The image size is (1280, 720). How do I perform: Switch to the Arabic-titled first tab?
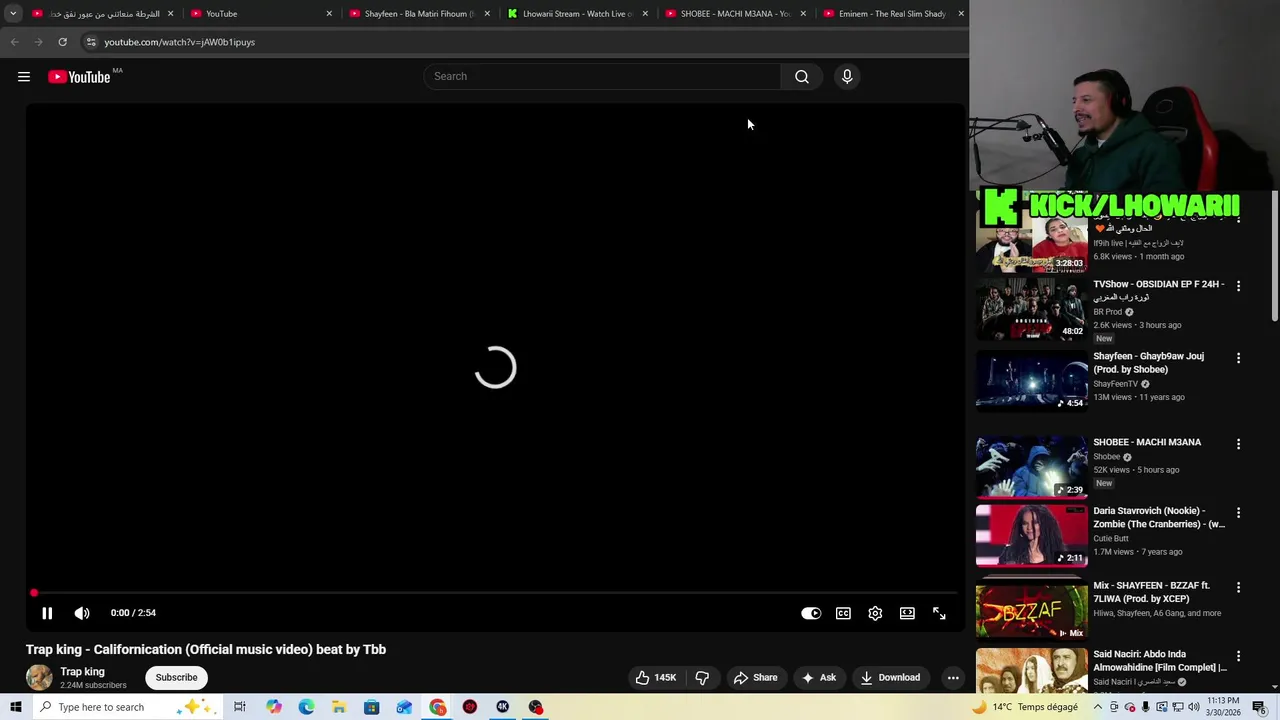tap(104, 14)
